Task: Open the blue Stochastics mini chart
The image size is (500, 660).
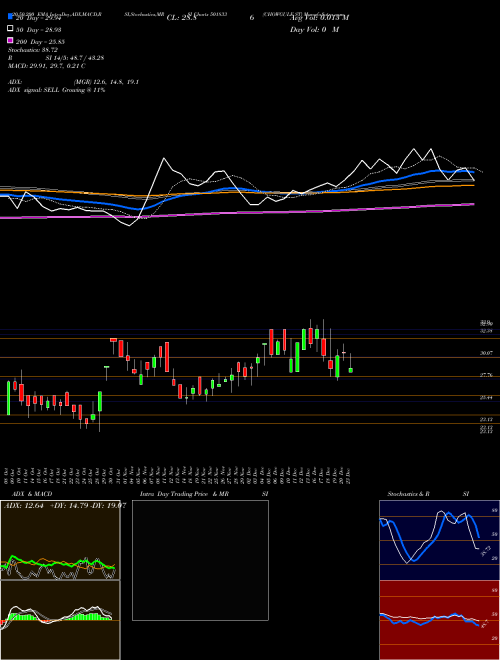Action: pyautogui.click(x=439, y=540)
